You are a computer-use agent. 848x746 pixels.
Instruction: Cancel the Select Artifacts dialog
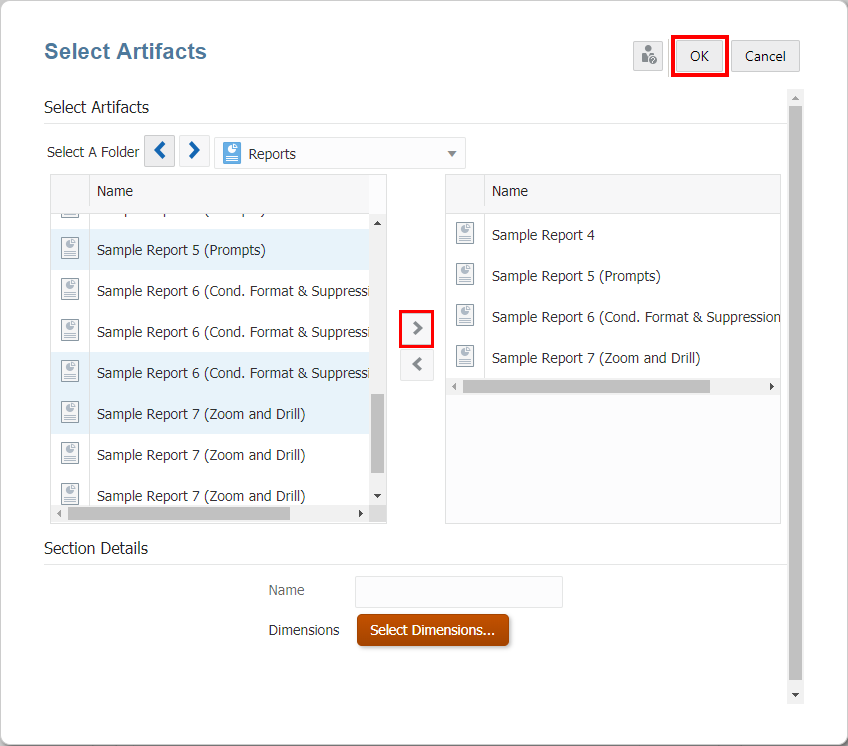pos(765,56)
